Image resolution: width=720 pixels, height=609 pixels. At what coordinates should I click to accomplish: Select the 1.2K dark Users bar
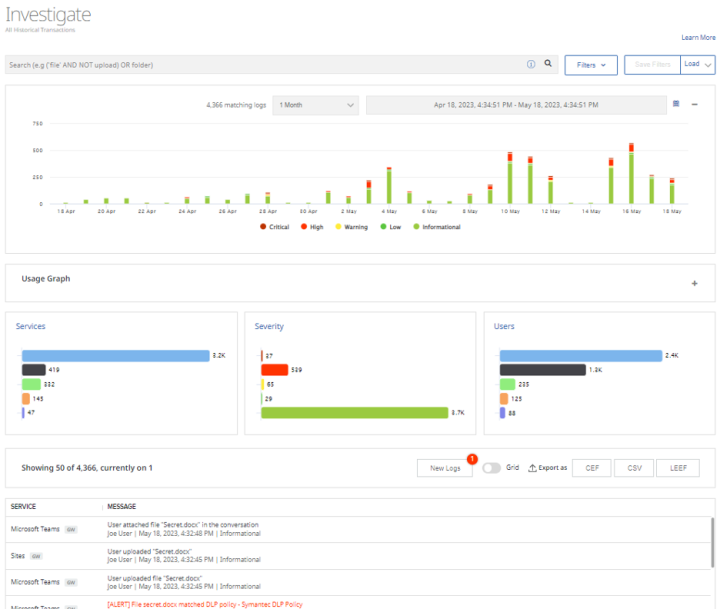543,370
